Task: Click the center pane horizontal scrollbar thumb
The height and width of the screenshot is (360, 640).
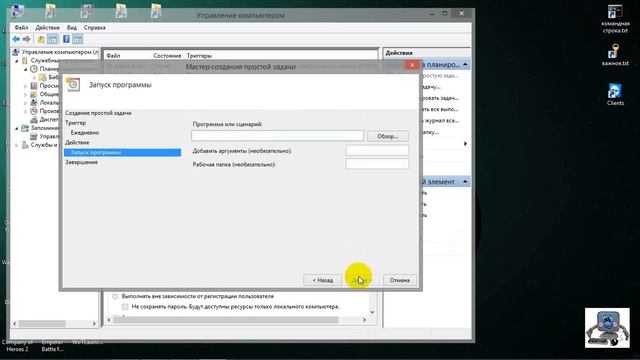Action: pos(226,320)
